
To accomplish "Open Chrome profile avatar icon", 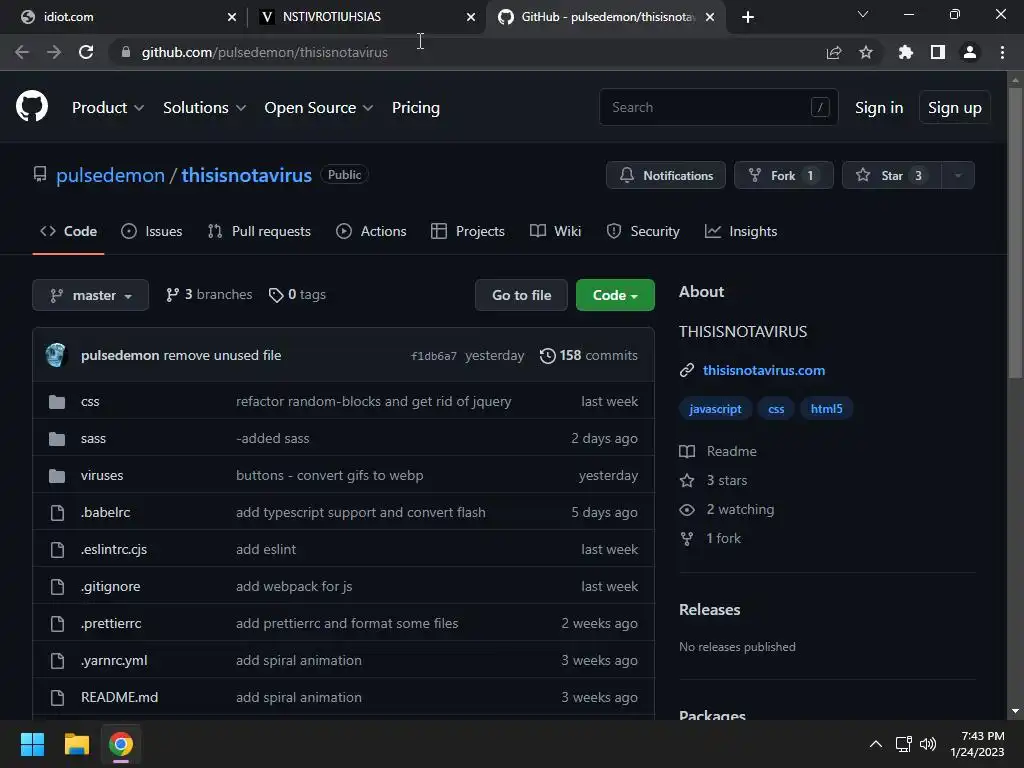I will click(970, 52).
